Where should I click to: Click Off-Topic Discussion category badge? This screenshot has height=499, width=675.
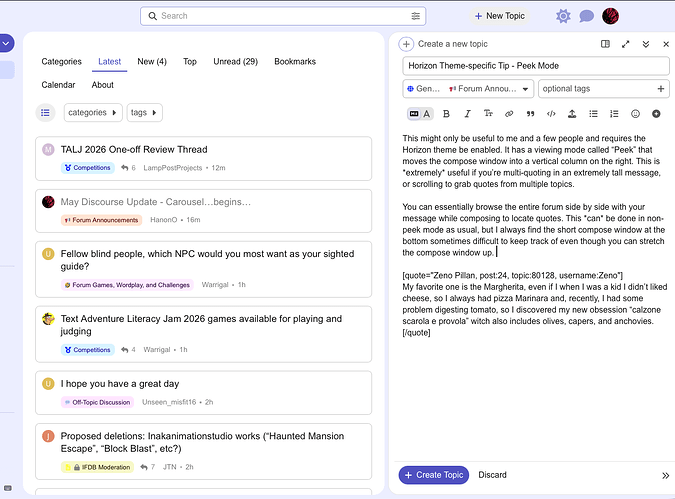coord(97,402)
